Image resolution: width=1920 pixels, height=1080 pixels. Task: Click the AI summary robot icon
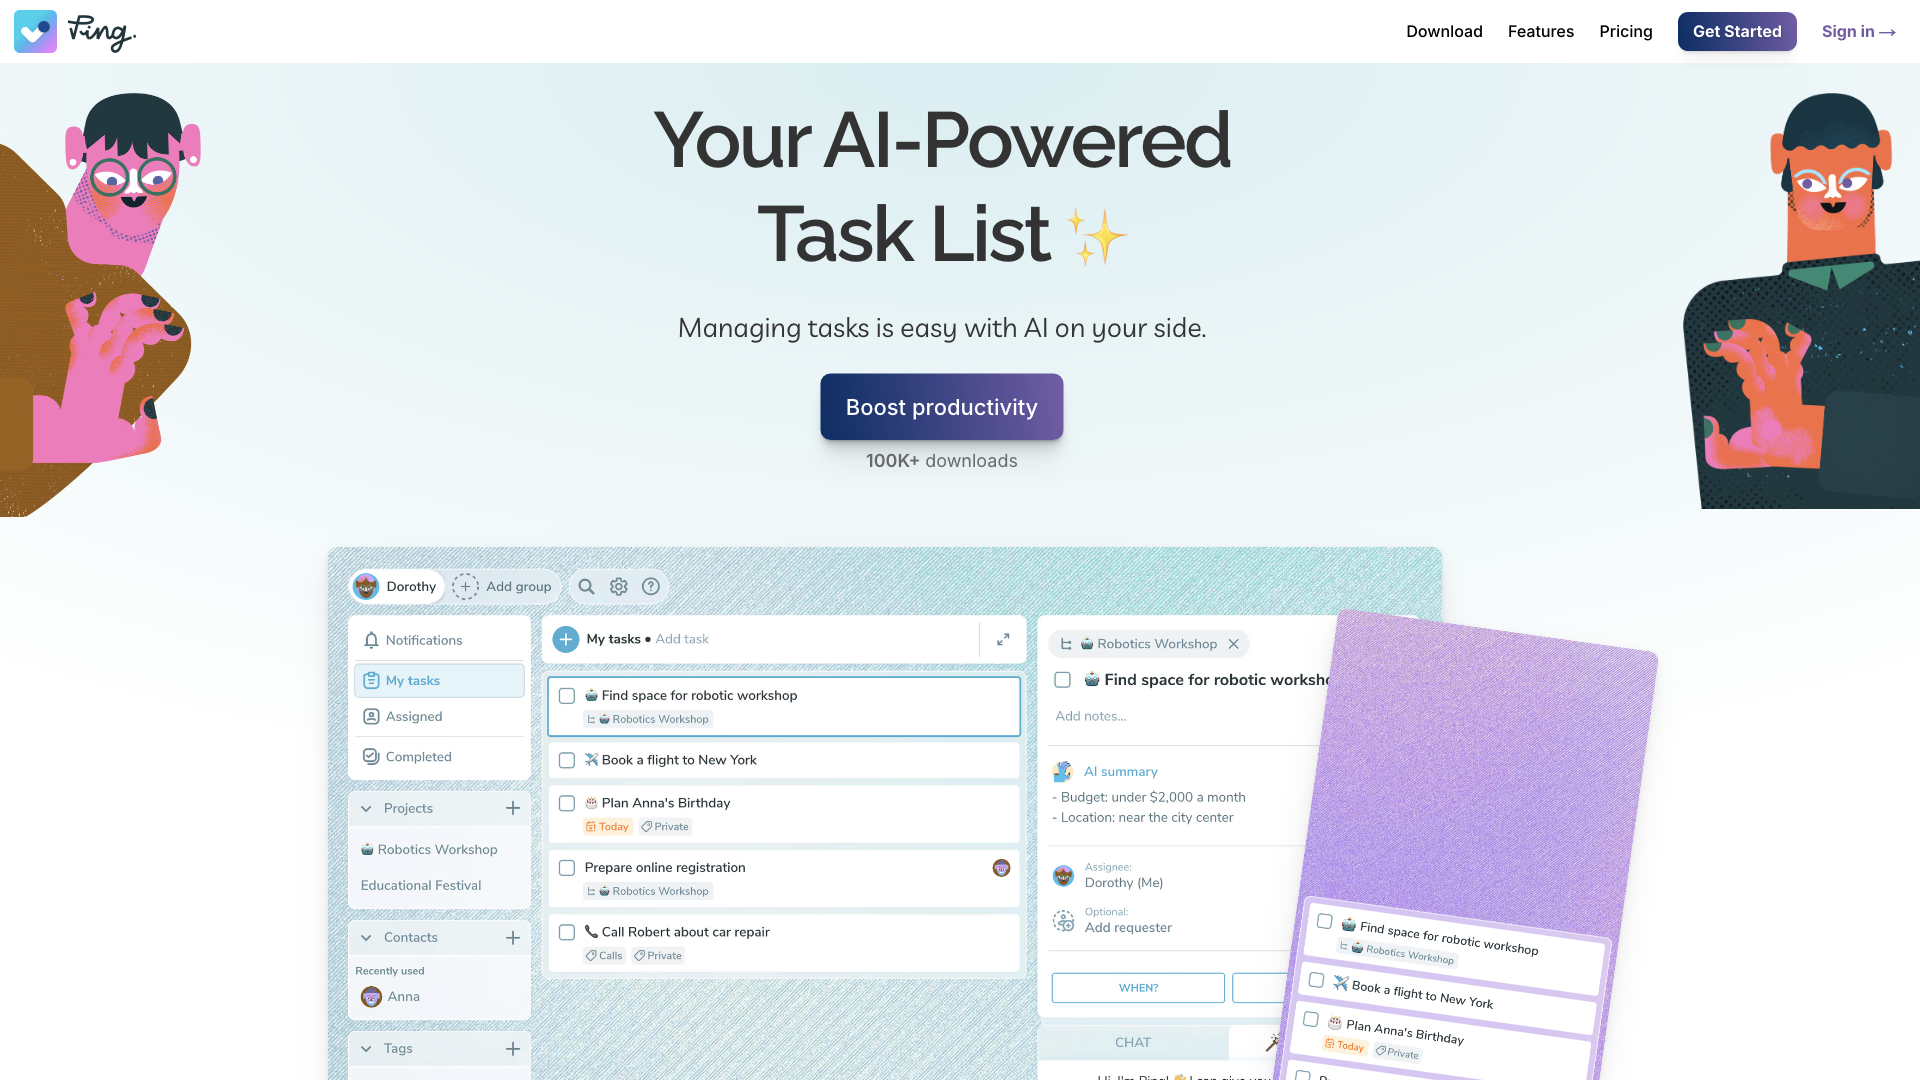1062,770
